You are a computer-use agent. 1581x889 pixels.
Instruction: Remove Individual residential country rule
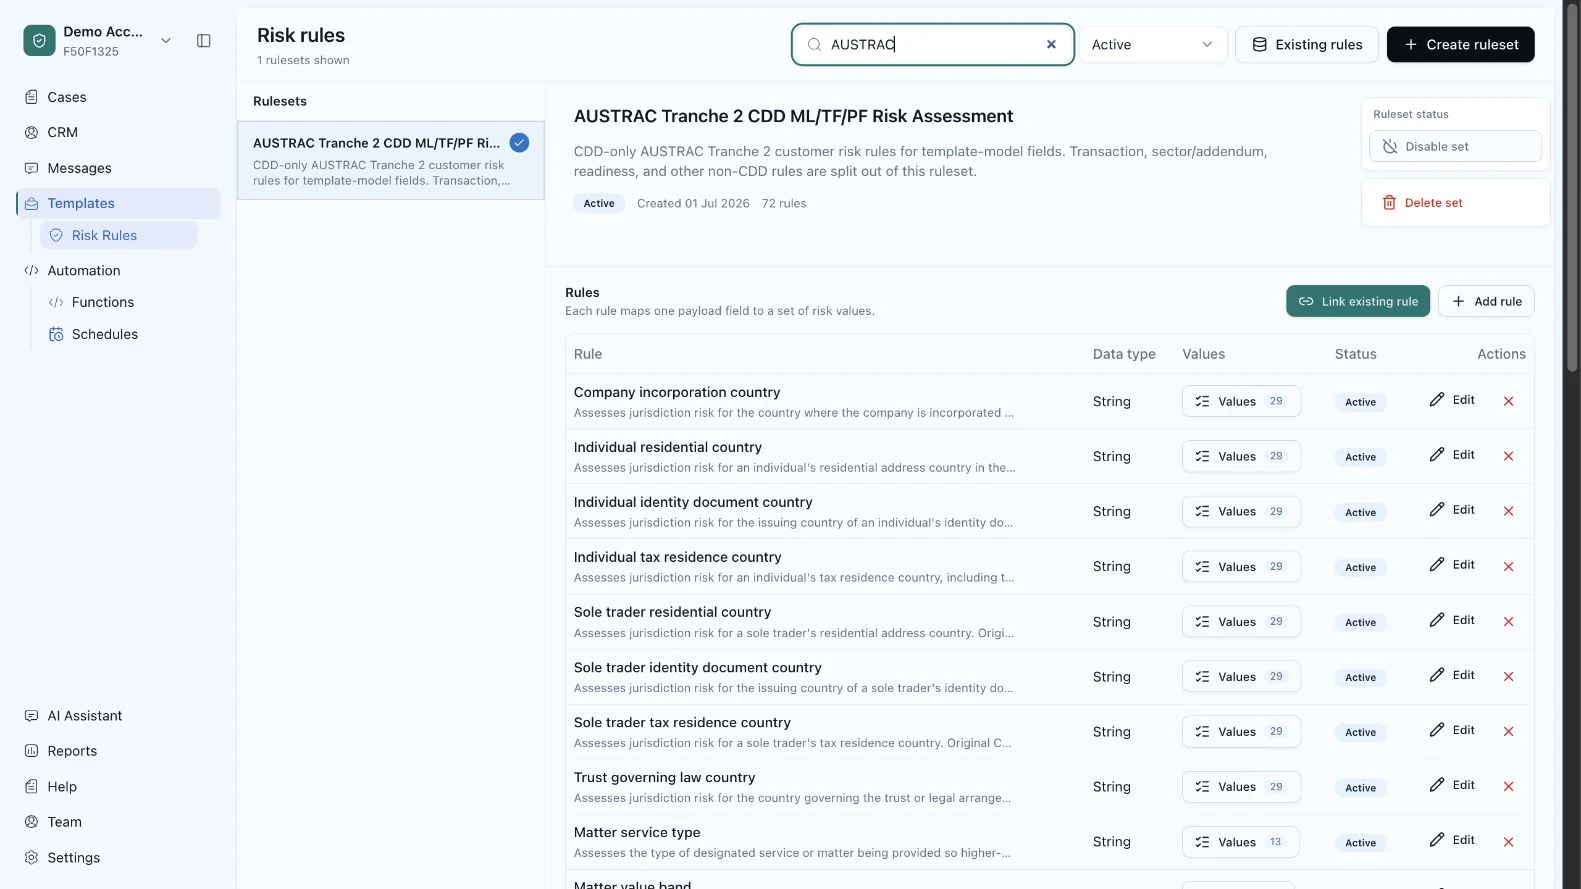1509,456
